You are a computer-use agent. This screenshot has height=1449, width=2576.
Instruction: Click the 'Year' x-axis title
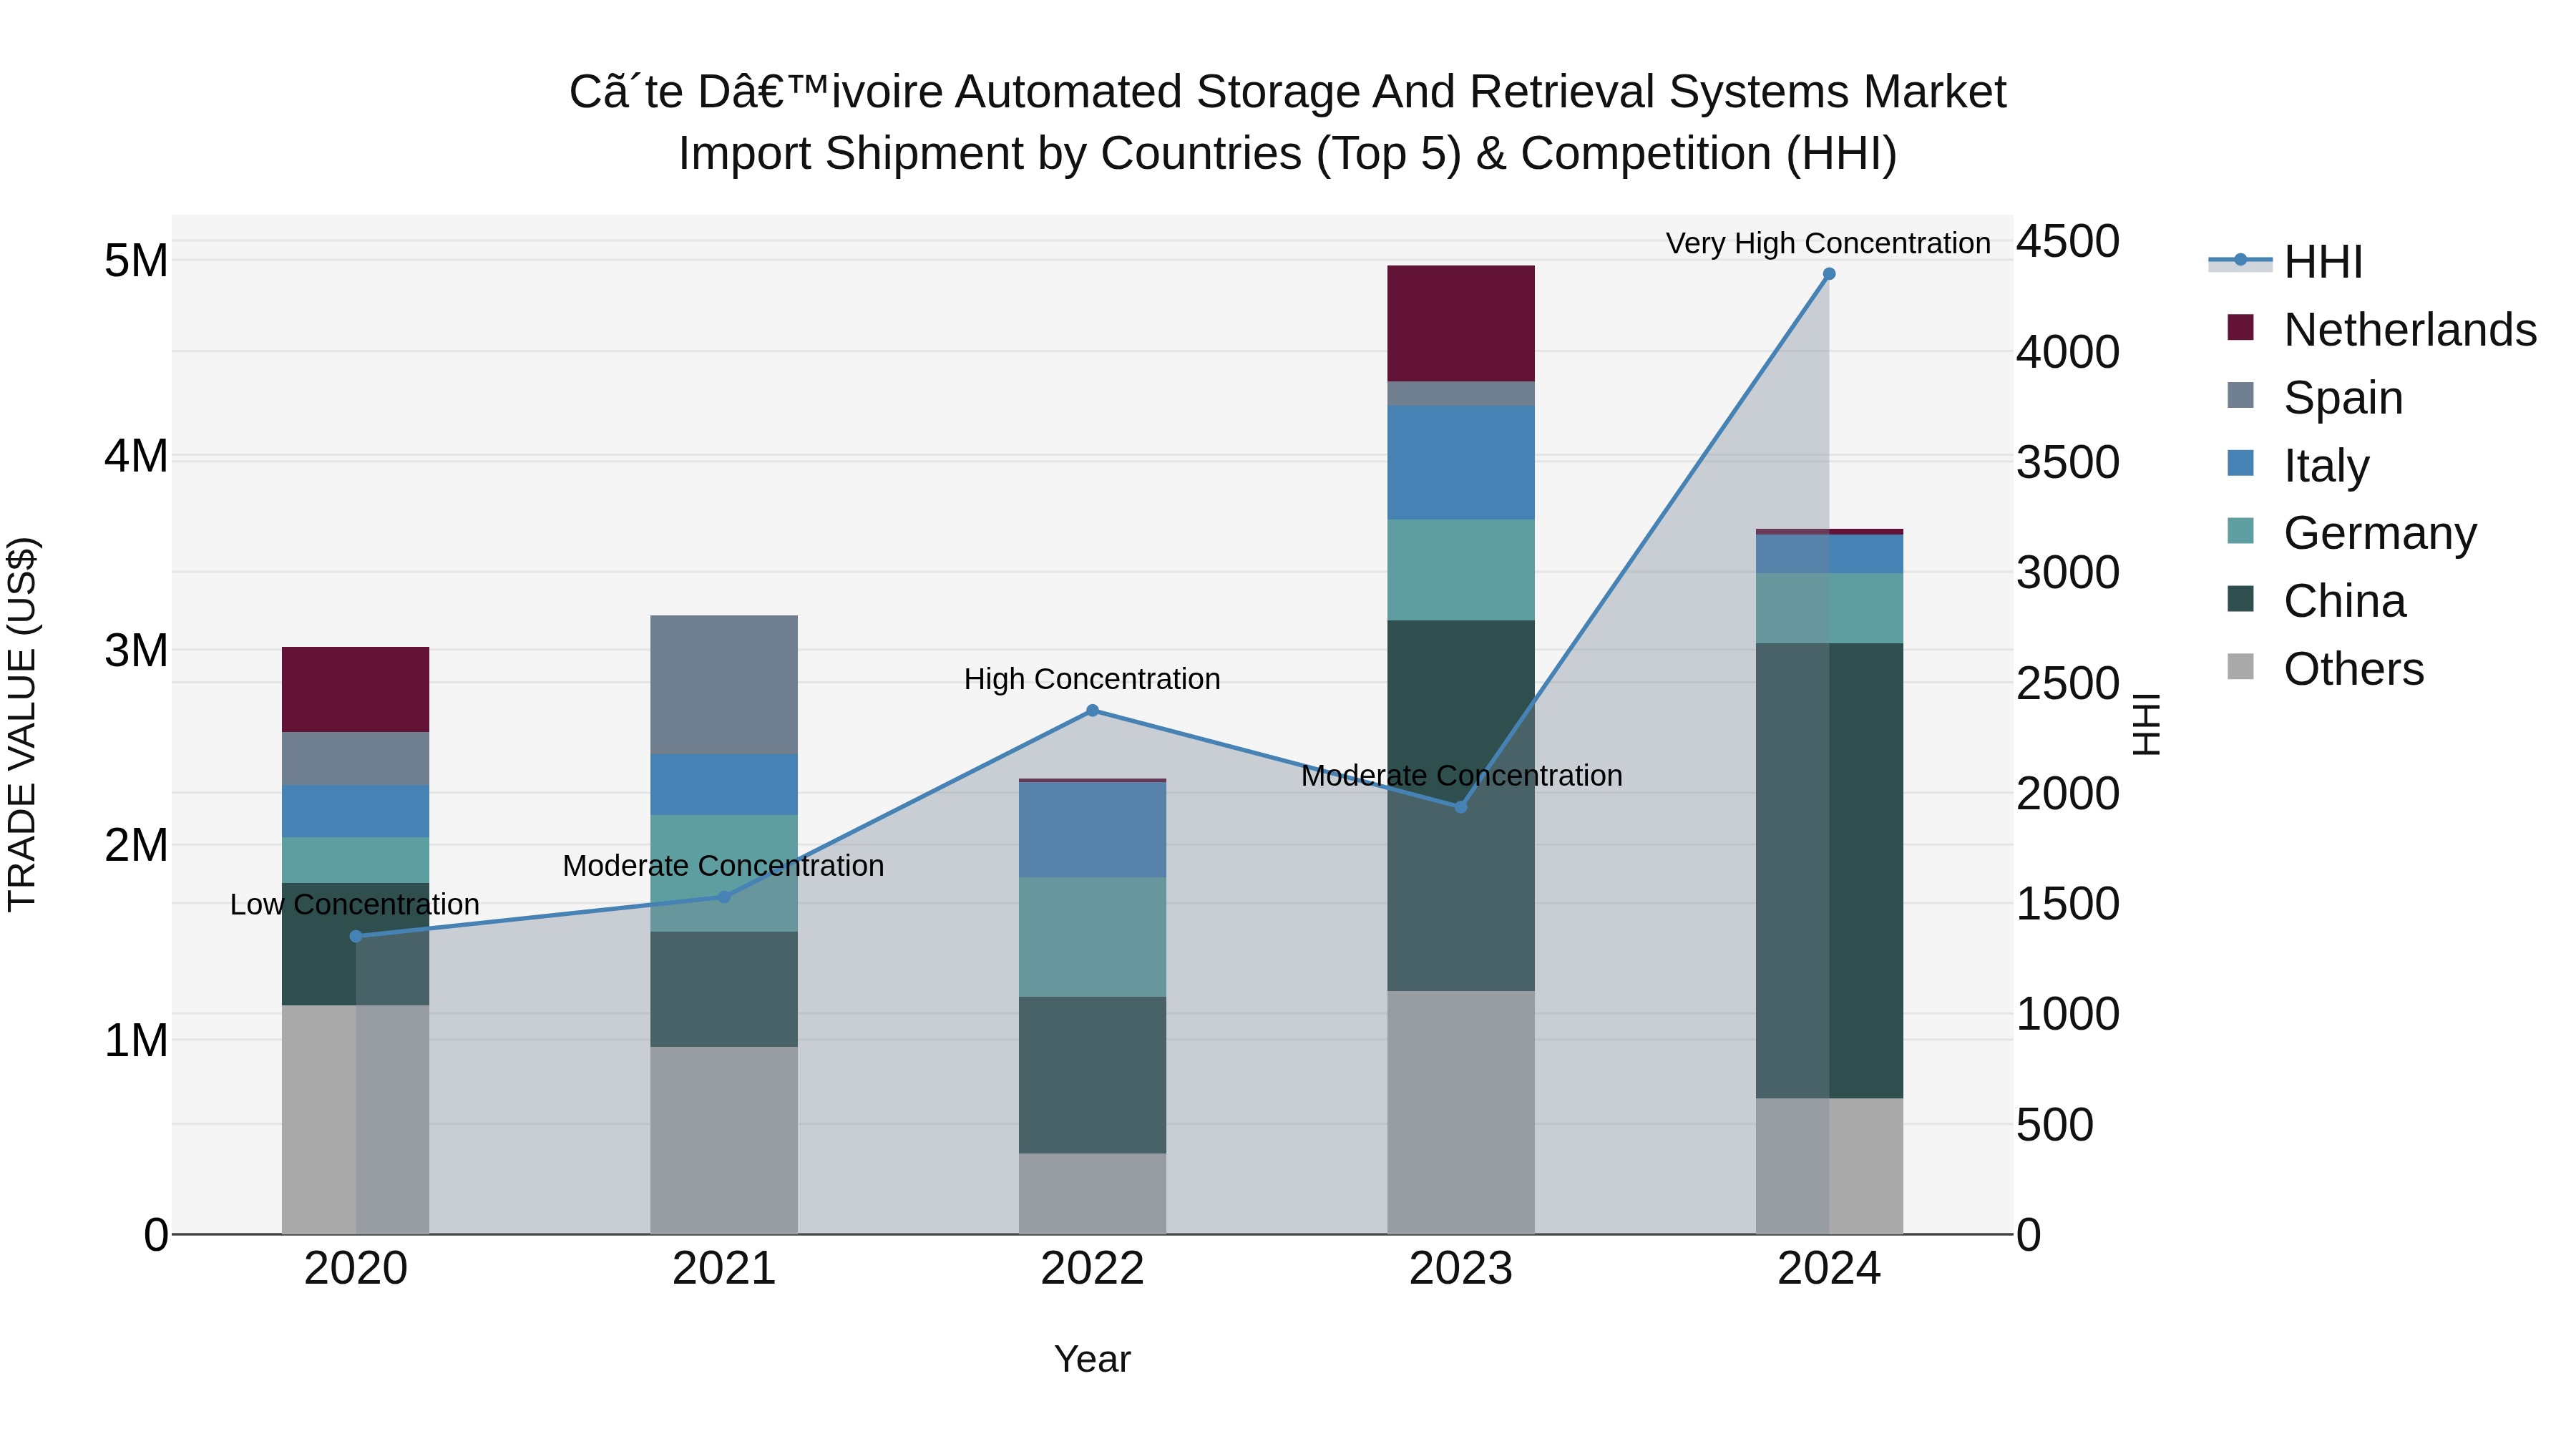pos(1092,1359)
